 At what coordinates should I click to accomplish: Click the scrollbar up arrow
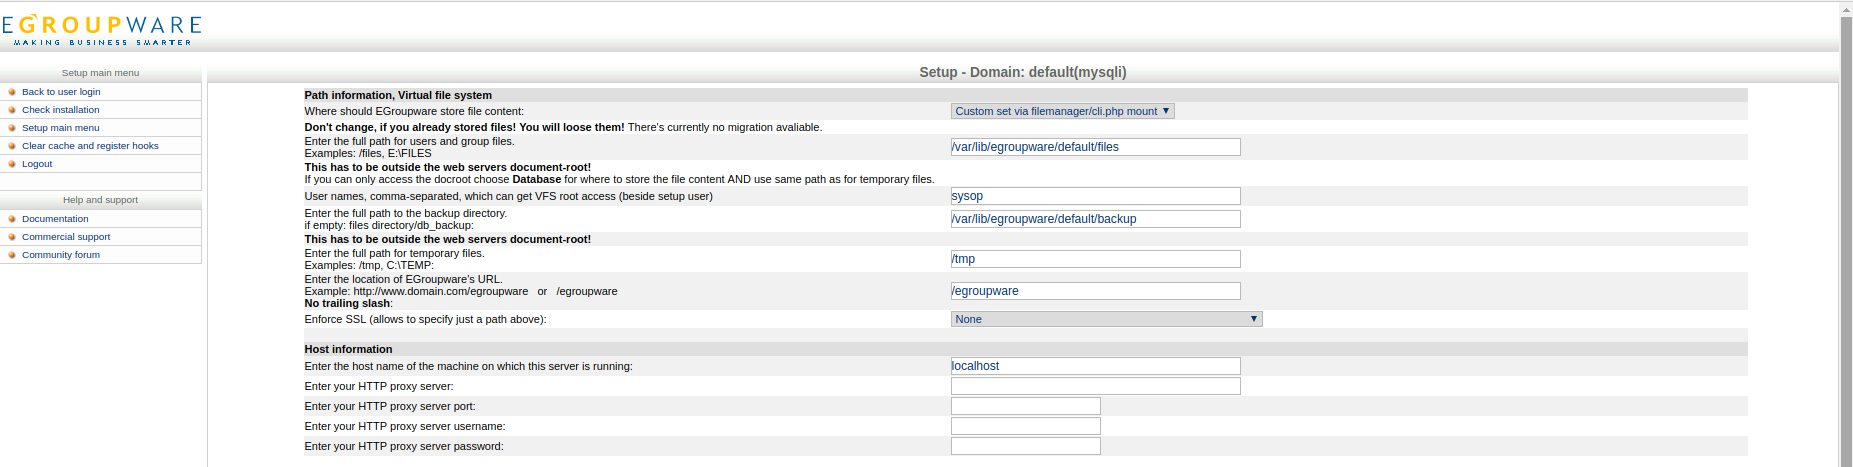pos(1846,9)
